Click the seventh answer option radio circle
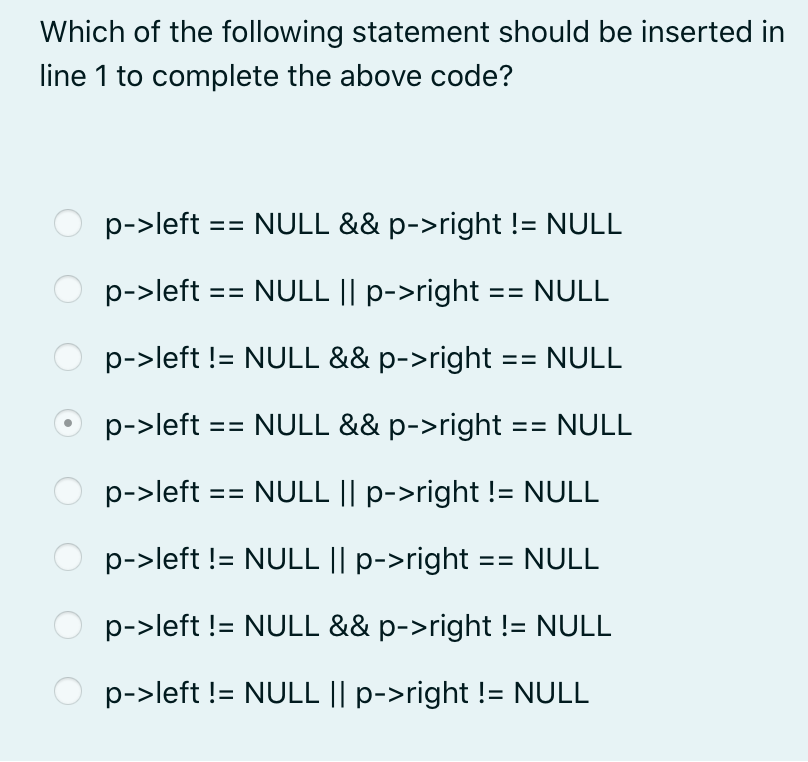Image resolution: width=808 pixels, height=762 pixels. coord(68,625)
